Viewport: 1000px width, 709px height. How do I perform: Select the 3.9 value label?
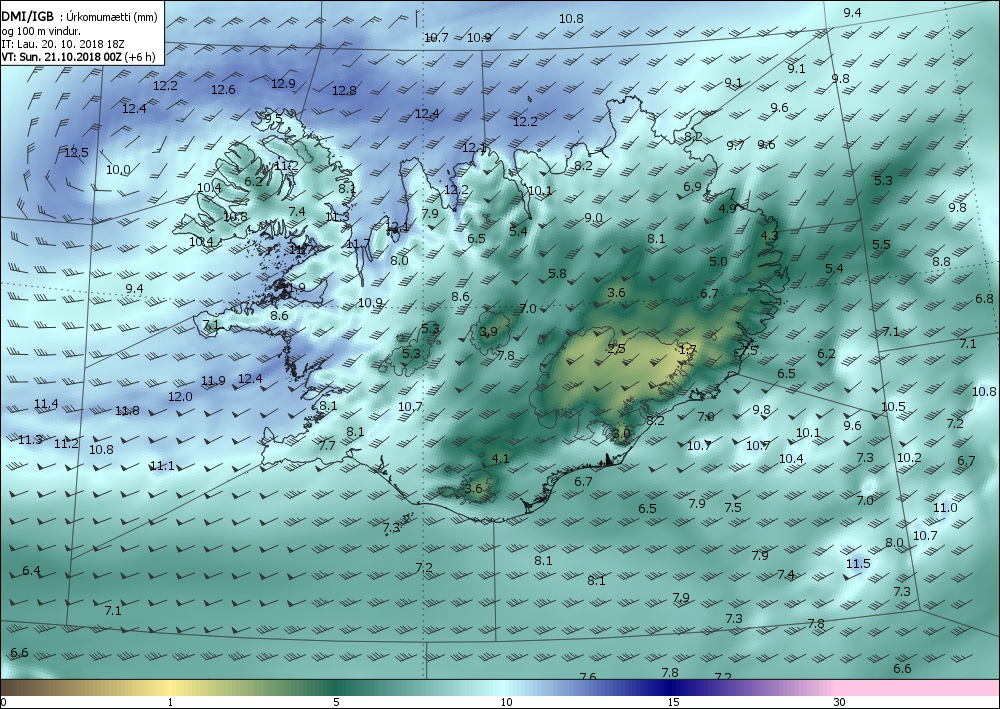pos(489,331)
